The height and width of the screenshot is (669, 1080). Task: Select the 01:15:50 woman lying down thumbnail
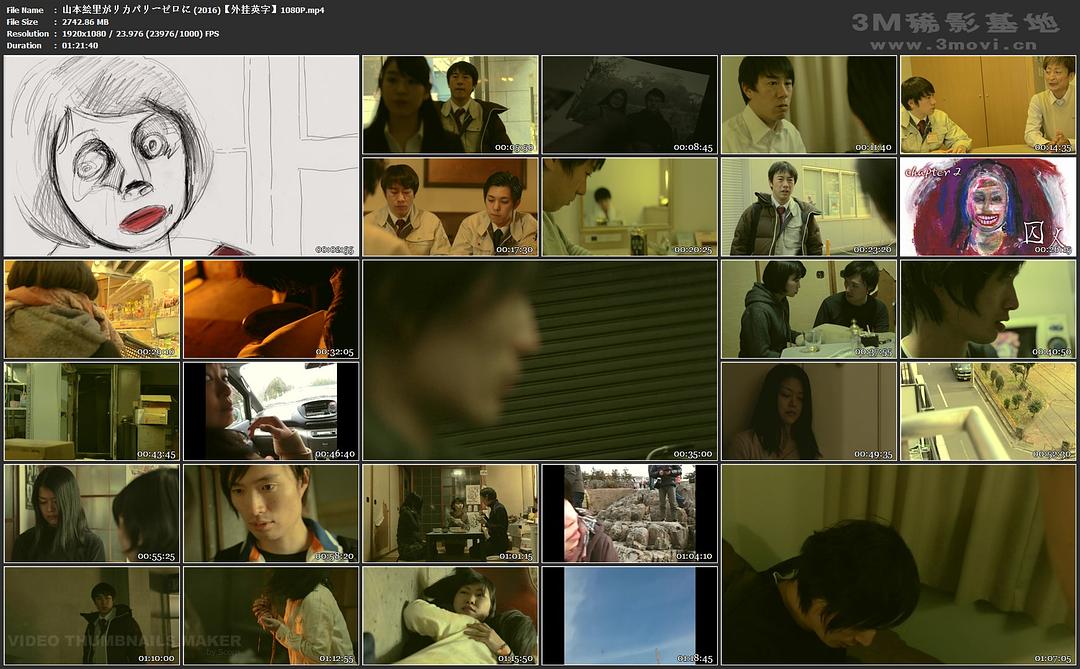[450, 615]
